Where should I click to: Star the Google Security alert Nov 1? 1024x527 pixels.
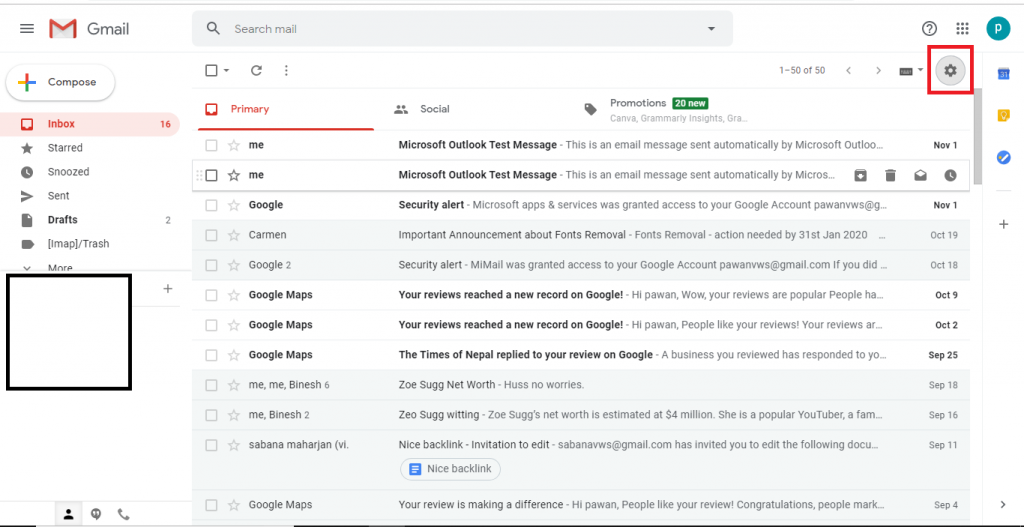(233, 205)
